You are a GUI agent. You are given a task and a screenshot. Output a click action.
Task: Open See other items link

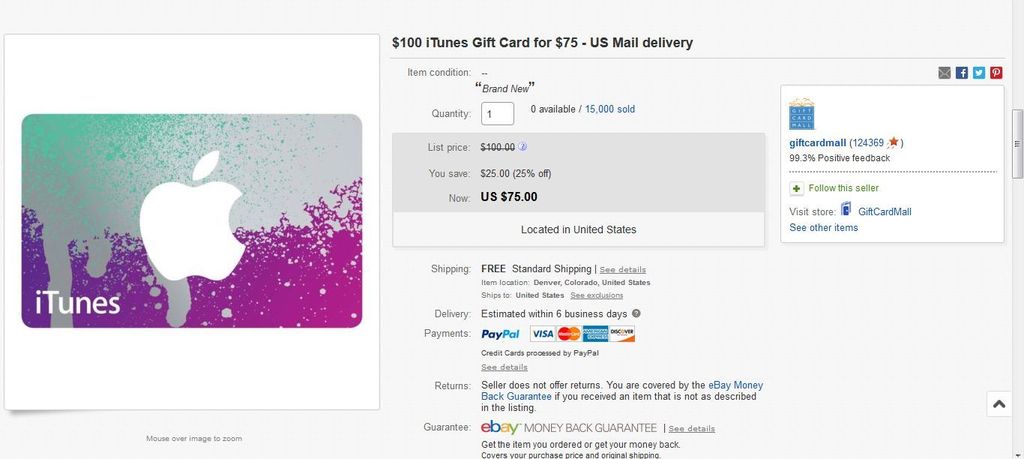[823, 228]
